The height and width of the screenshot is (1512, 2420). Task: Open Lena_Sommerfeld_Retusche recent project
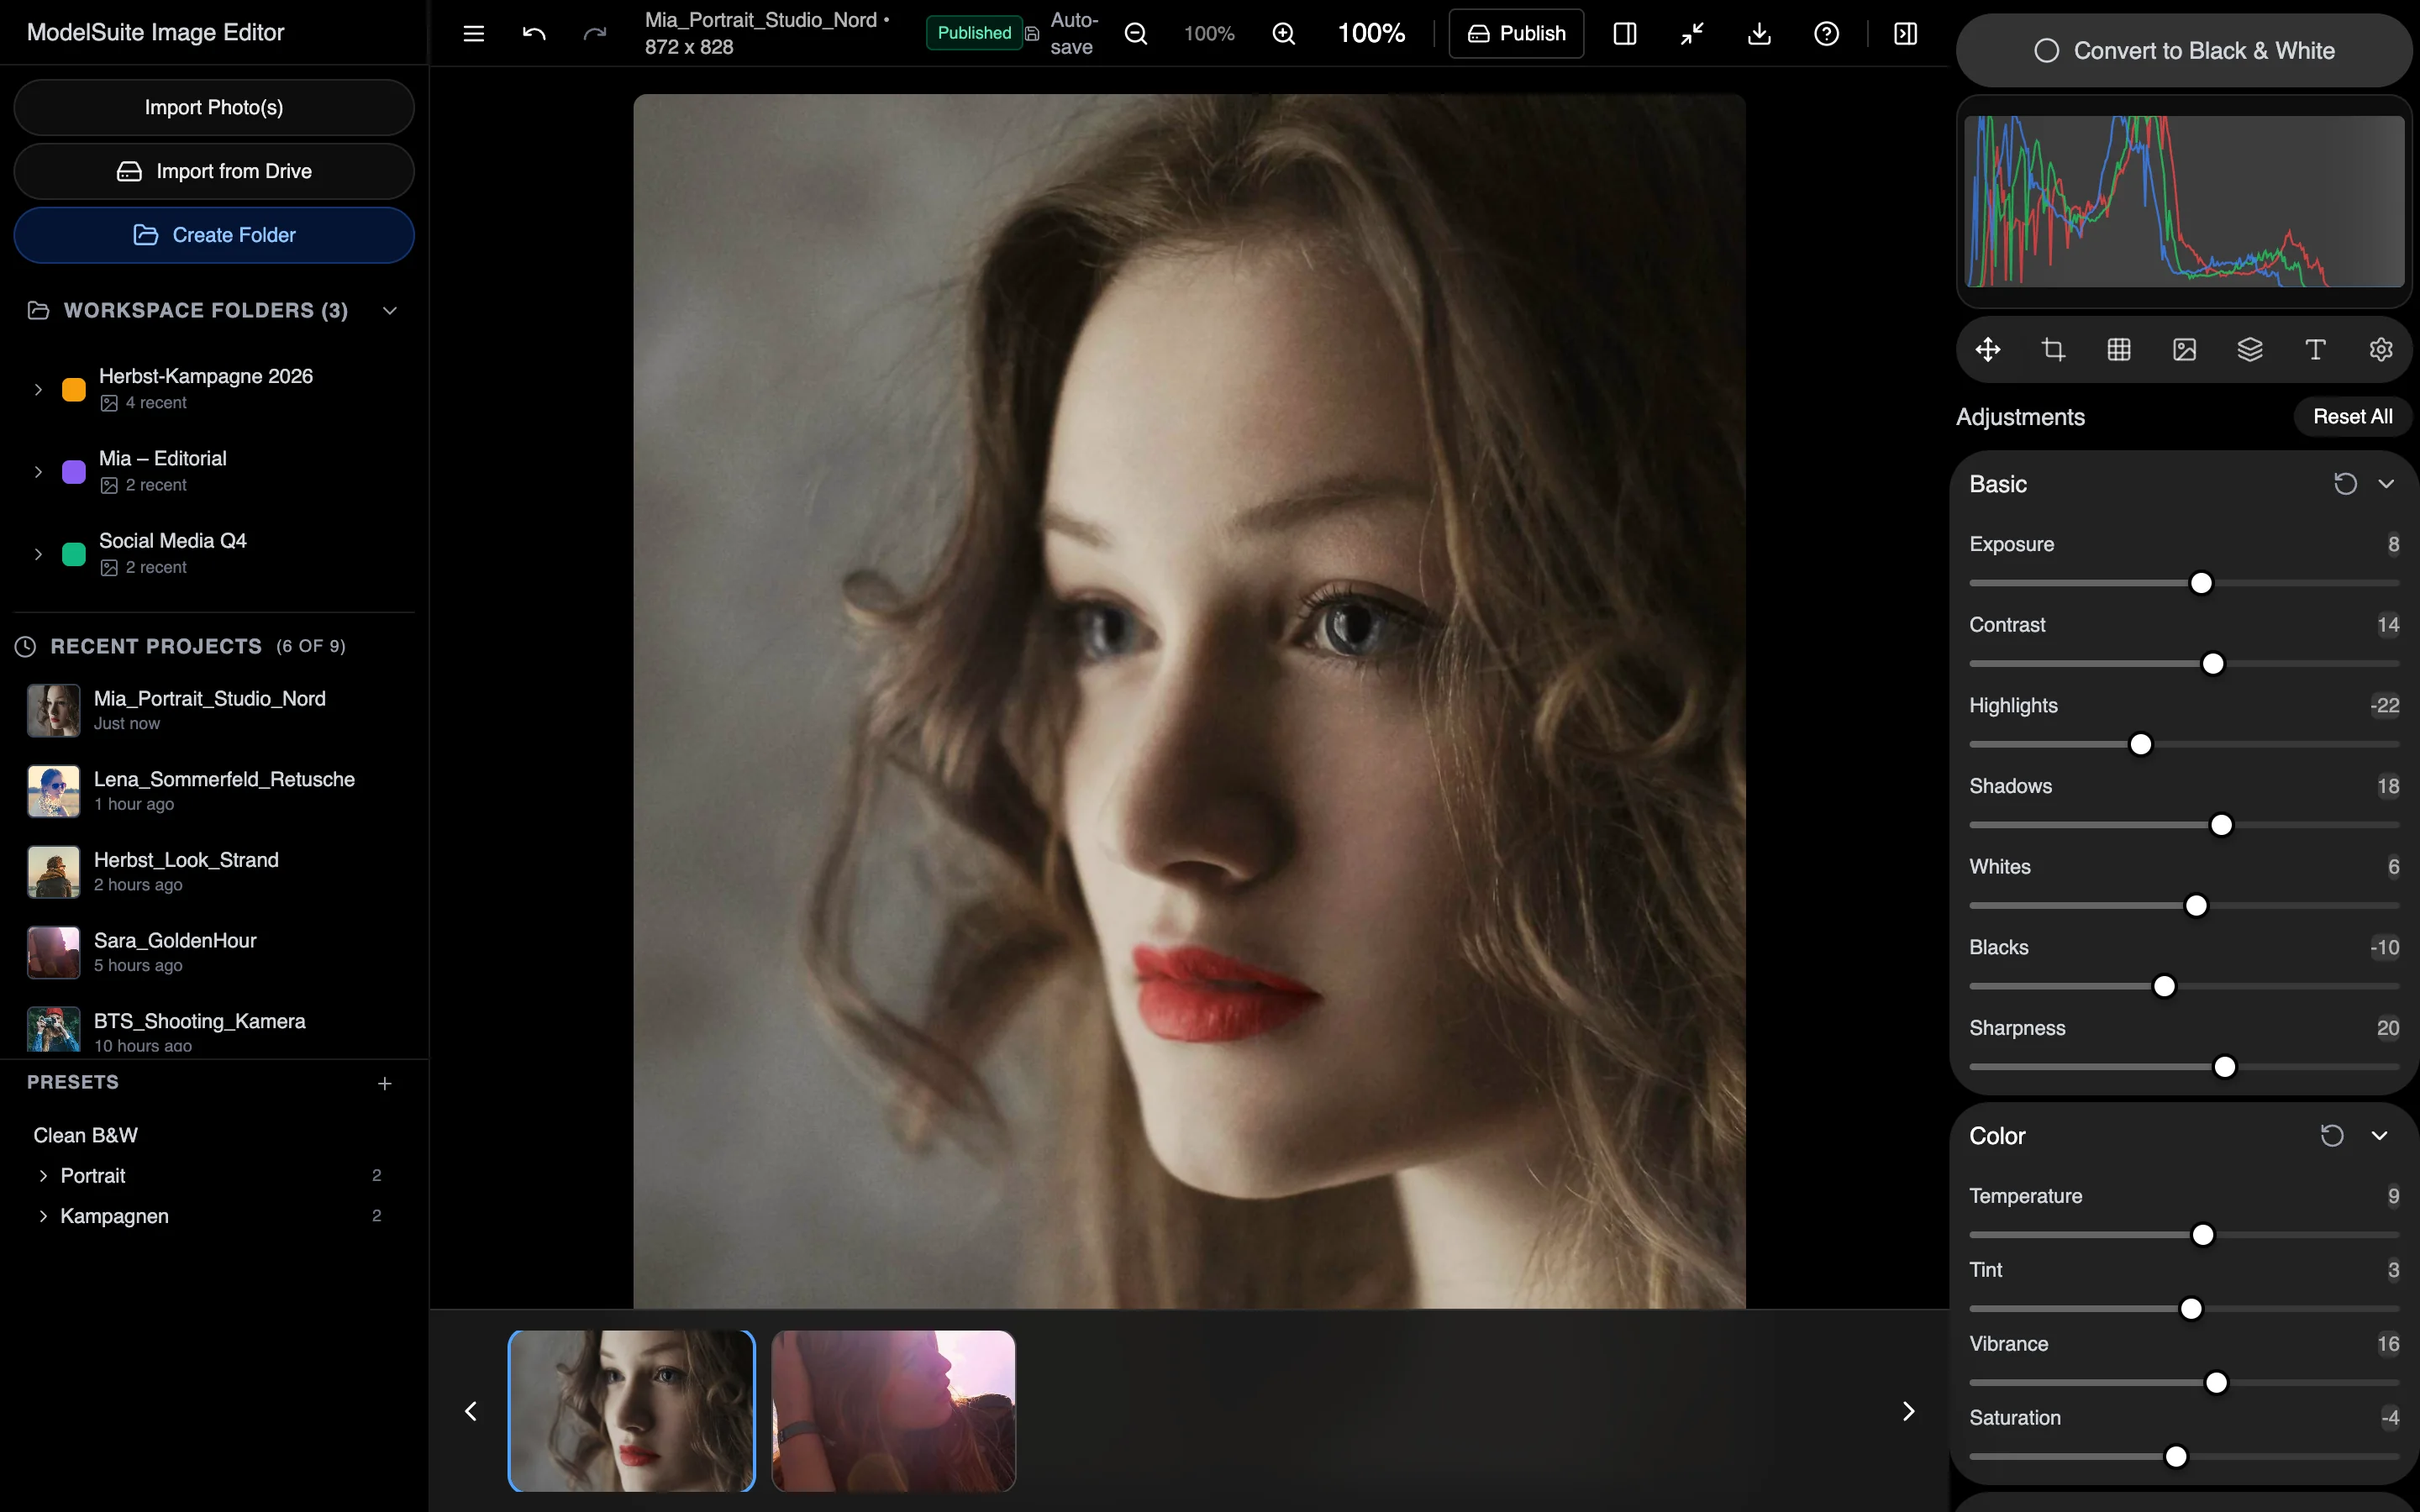pos(214,791)
